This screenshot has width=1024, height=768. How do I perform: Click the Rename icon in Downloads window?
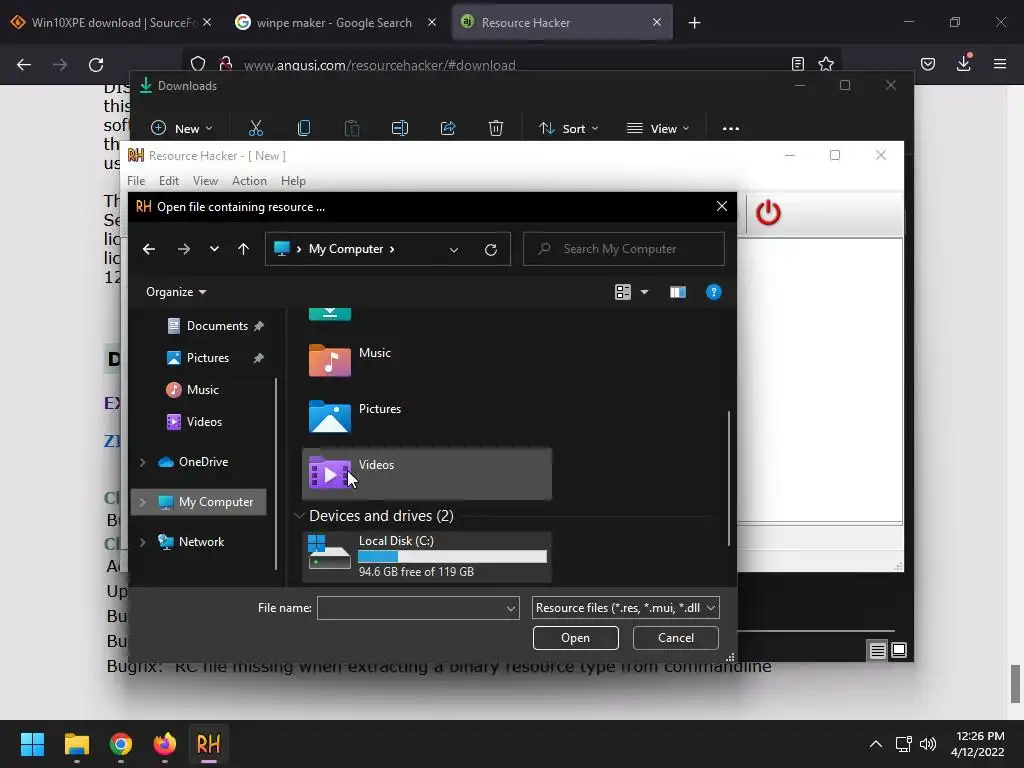(x=400, y=129)
